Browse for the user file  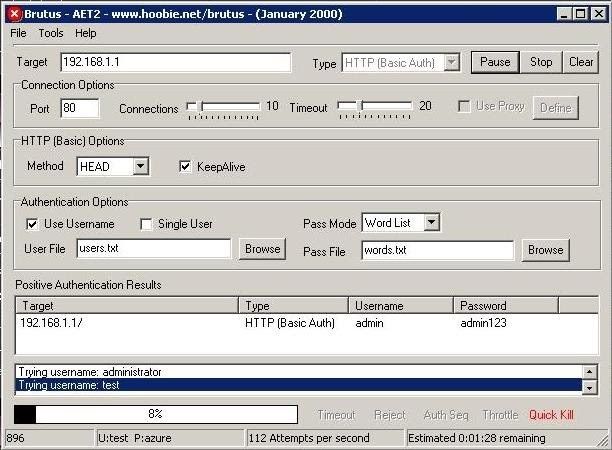pyautogui.click(x=263, y=249)
